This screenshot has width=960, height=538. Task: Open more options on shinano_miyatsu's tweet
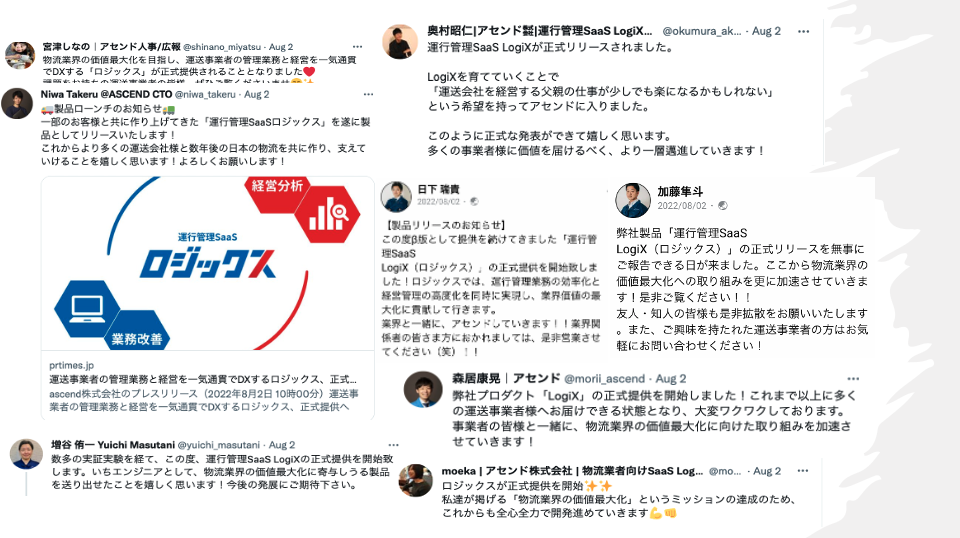click(358, 47)
